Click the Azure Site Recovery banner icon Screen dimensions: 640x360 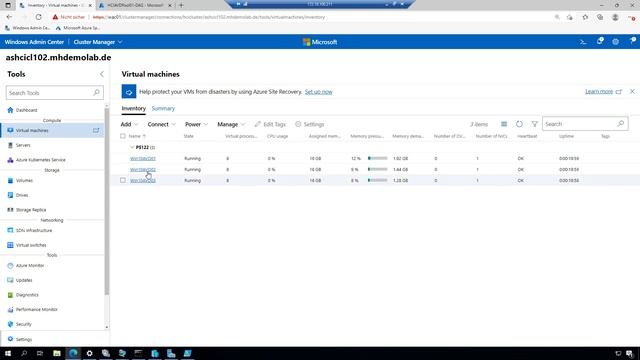coord(129,92)
